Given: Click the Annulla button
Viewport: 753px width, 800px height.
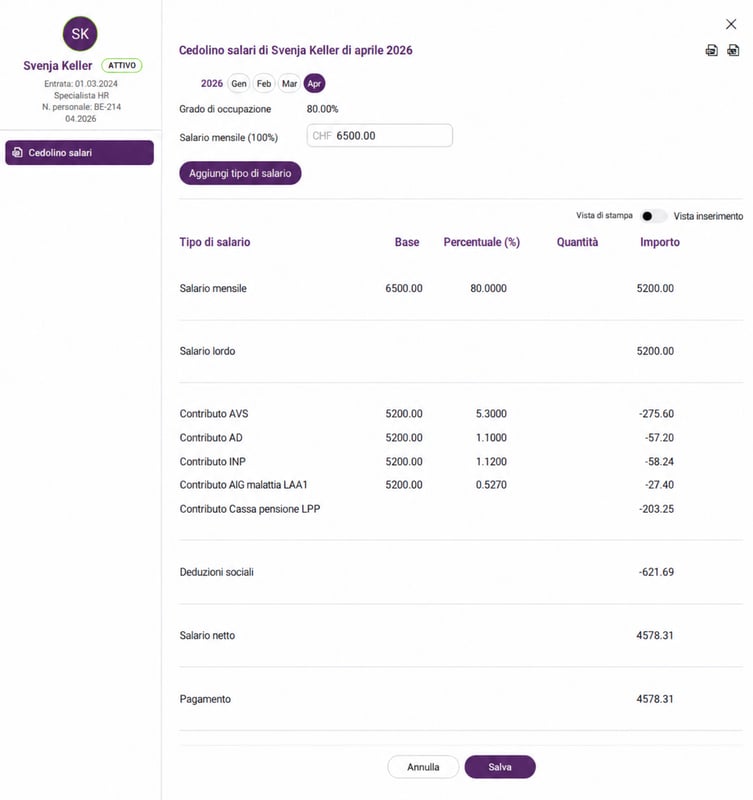Looking at the screenshot, I should (423, 767).
